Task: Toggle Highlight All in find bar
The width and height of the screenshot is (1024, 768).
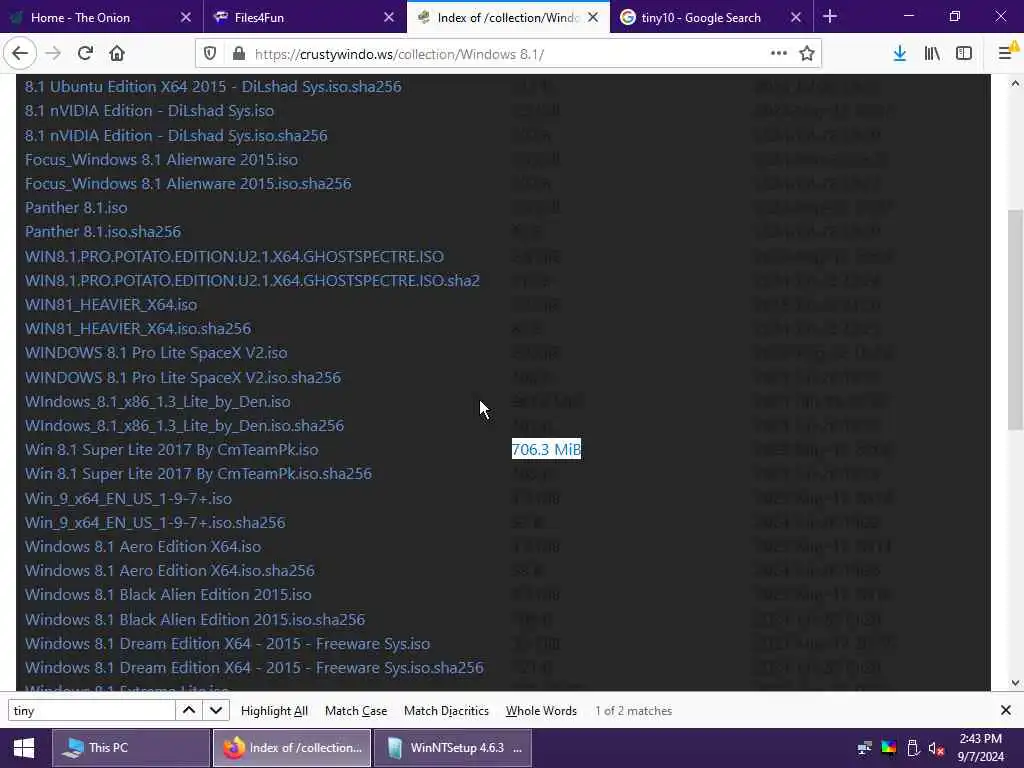Action: (274, 711)
